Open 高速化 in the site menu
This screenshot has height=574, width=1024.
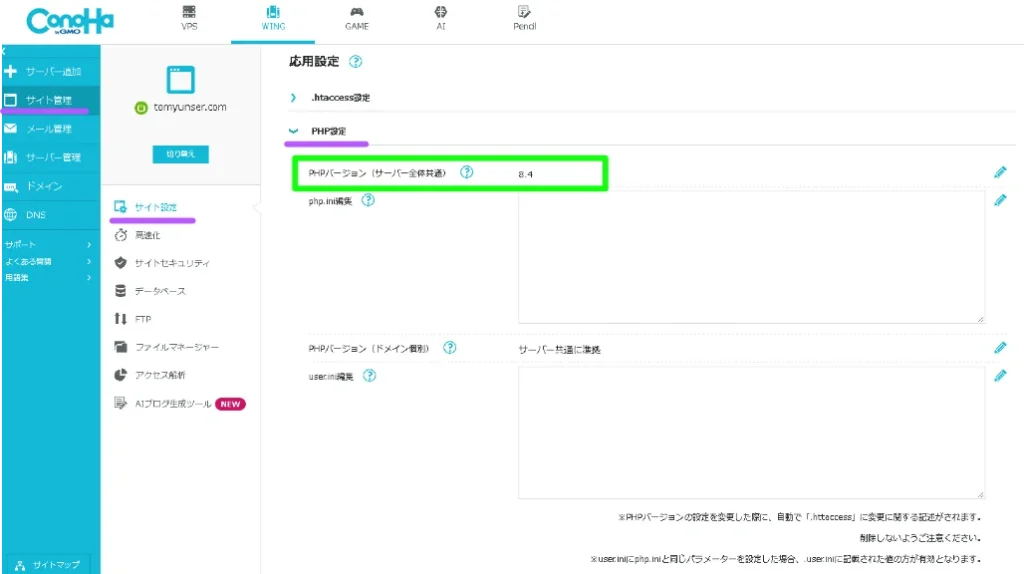[x=148, y=235]
